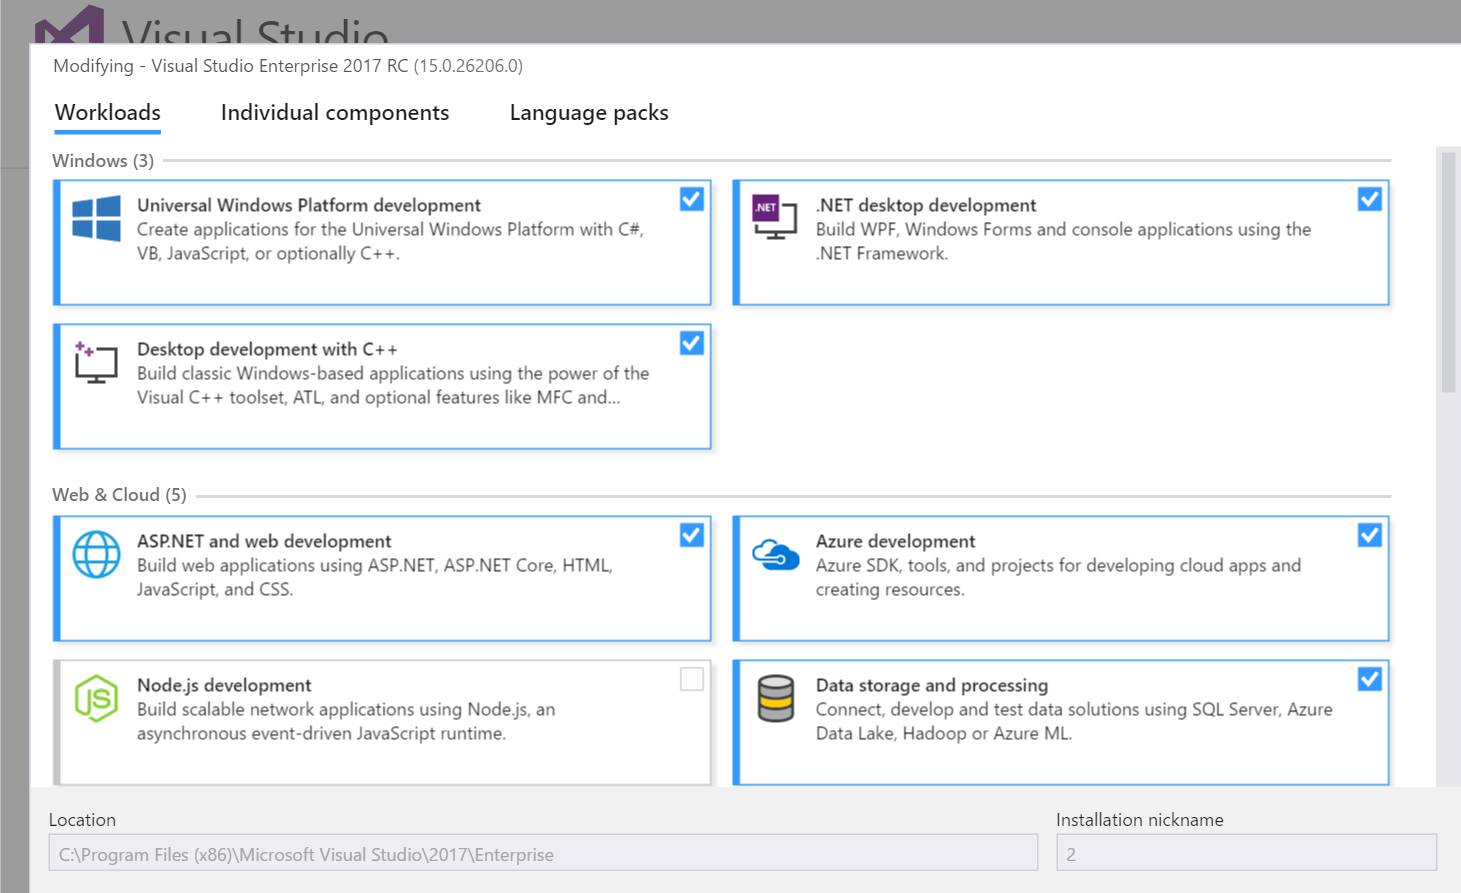Switch to the Individual components tab
Image resolution: width=1461 pixels, height=893 pixels.
tap(334, 112)
